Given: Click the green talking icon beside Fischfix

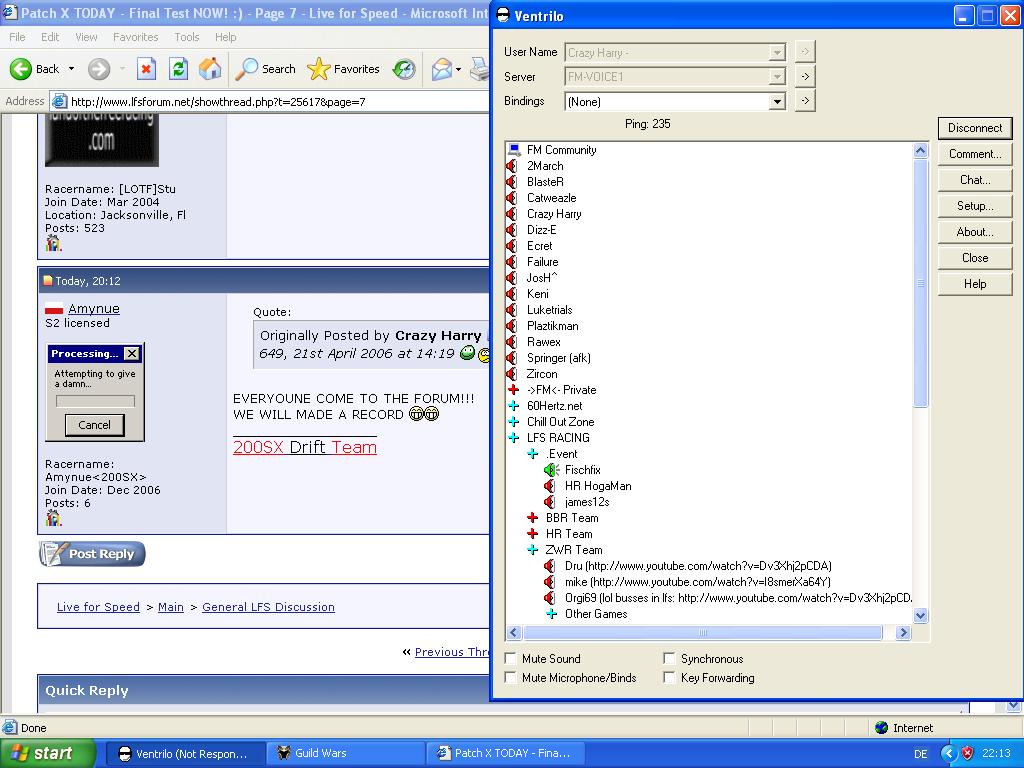Looking at the screenshot, I should point(551,470).
